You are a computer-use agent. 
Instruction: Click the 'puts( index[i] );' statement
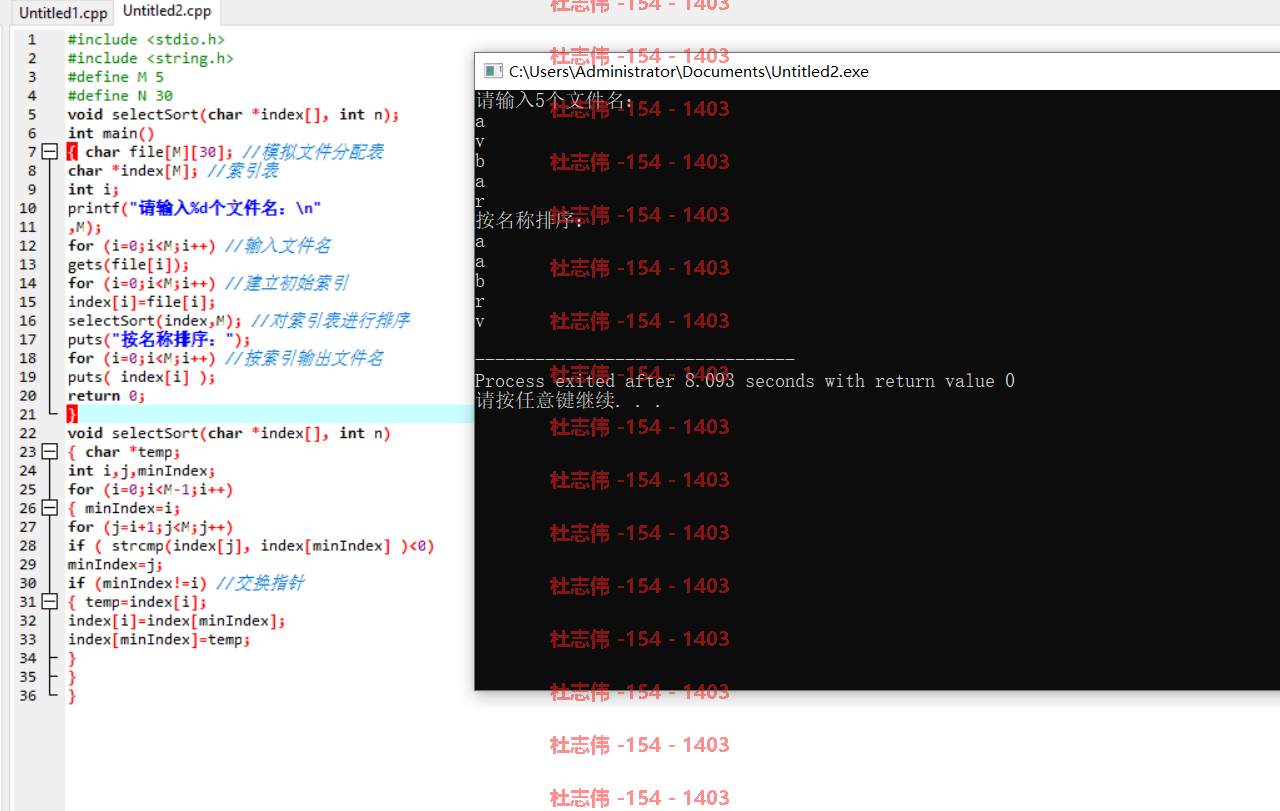click(141, 377)
